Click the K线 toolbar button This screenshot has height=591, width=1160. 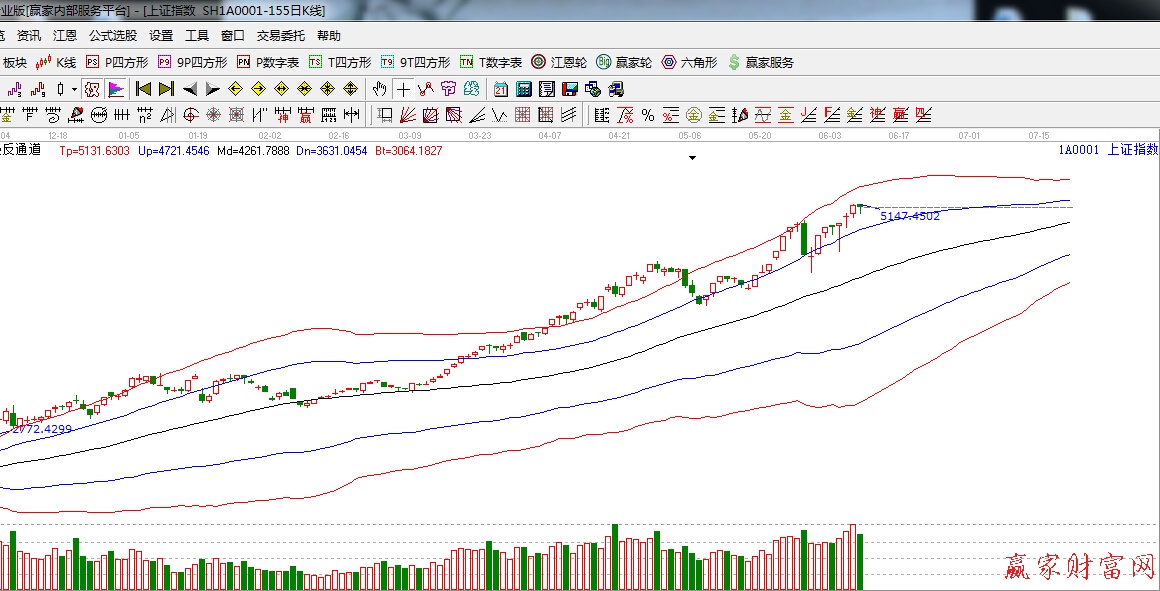click(x=56, y=62)
